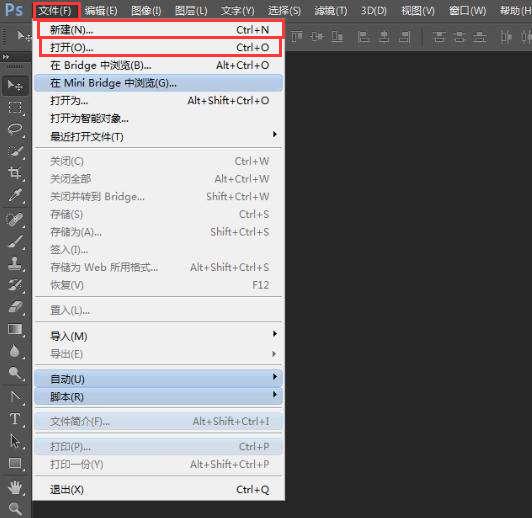
Task: Expand 自动(U) submenu
Action: [158, 379]
